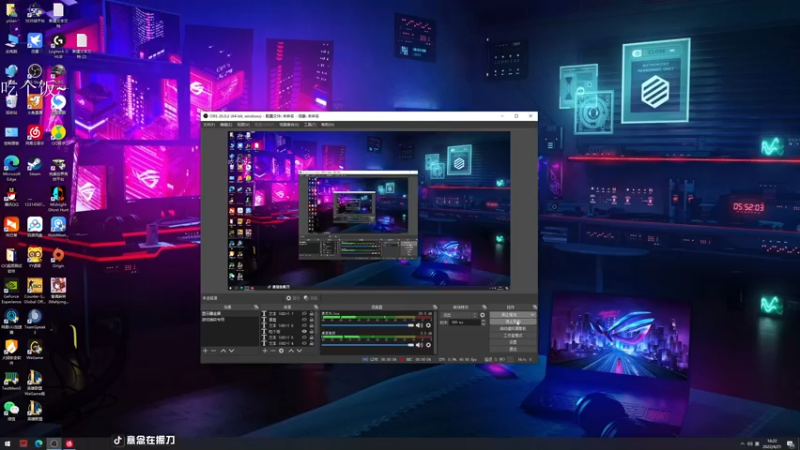
Task: Toggle visibility eye of 吃个饭 source
Action: pos(305,332)
